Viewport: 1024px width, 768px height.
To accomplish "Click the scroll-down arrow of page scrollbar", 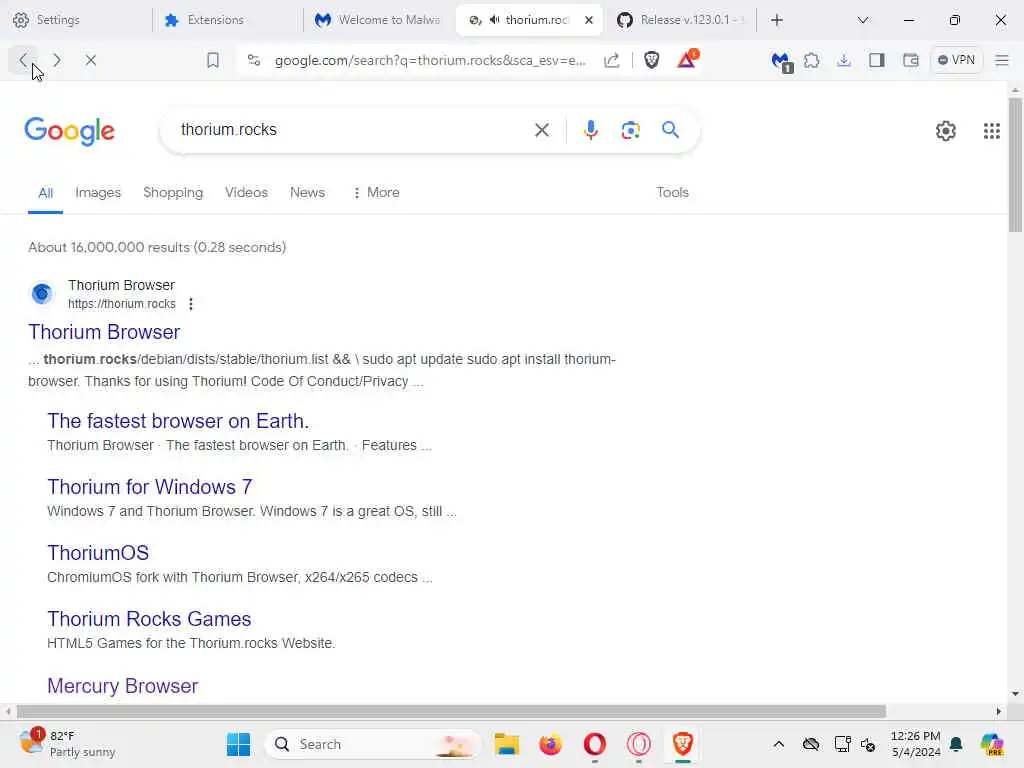I will tap(1015, 694).
